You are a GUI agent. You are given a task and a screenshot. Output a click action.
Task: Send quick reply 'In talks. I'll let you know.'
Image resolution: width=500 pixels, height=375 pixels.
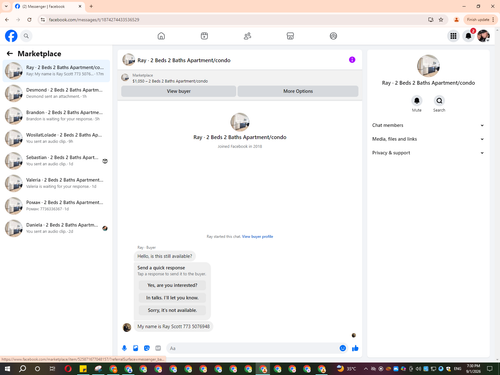tap(172, 298)
